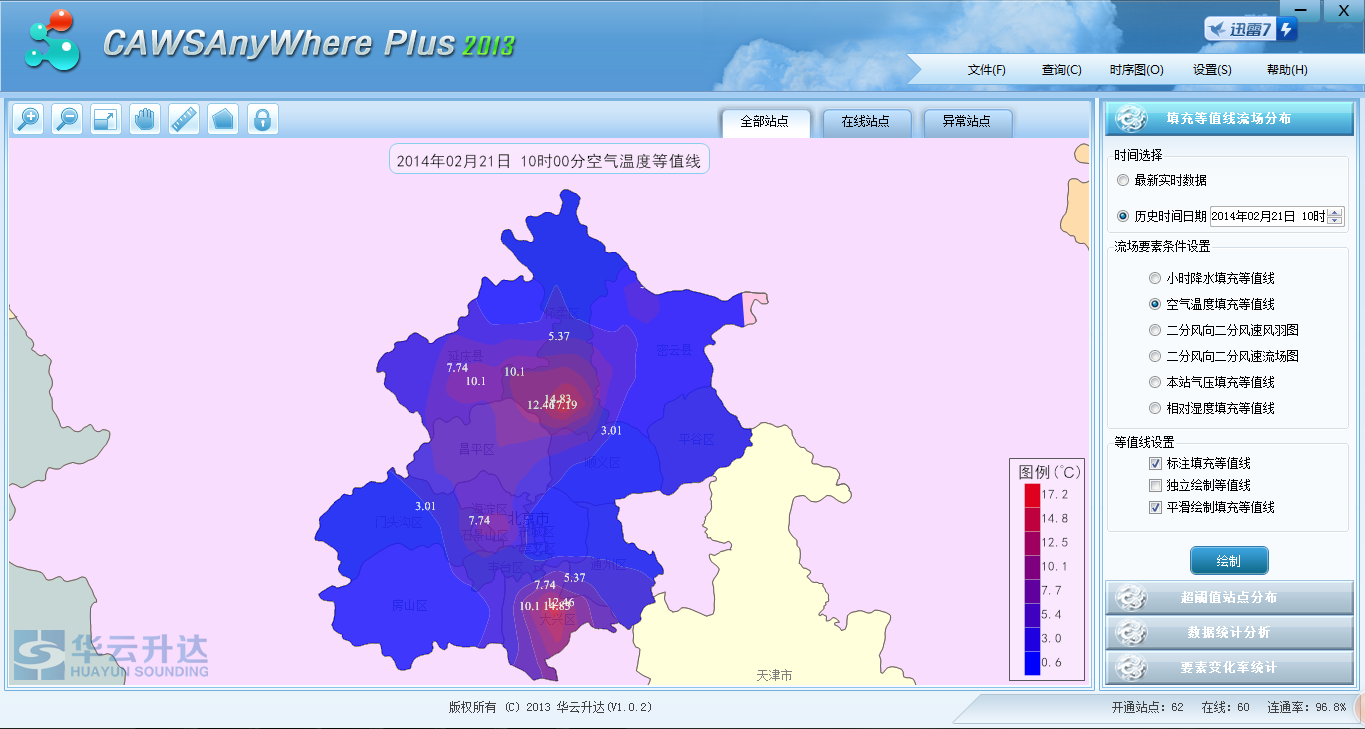Open the 帮助(H) menu

(1287, 70)
